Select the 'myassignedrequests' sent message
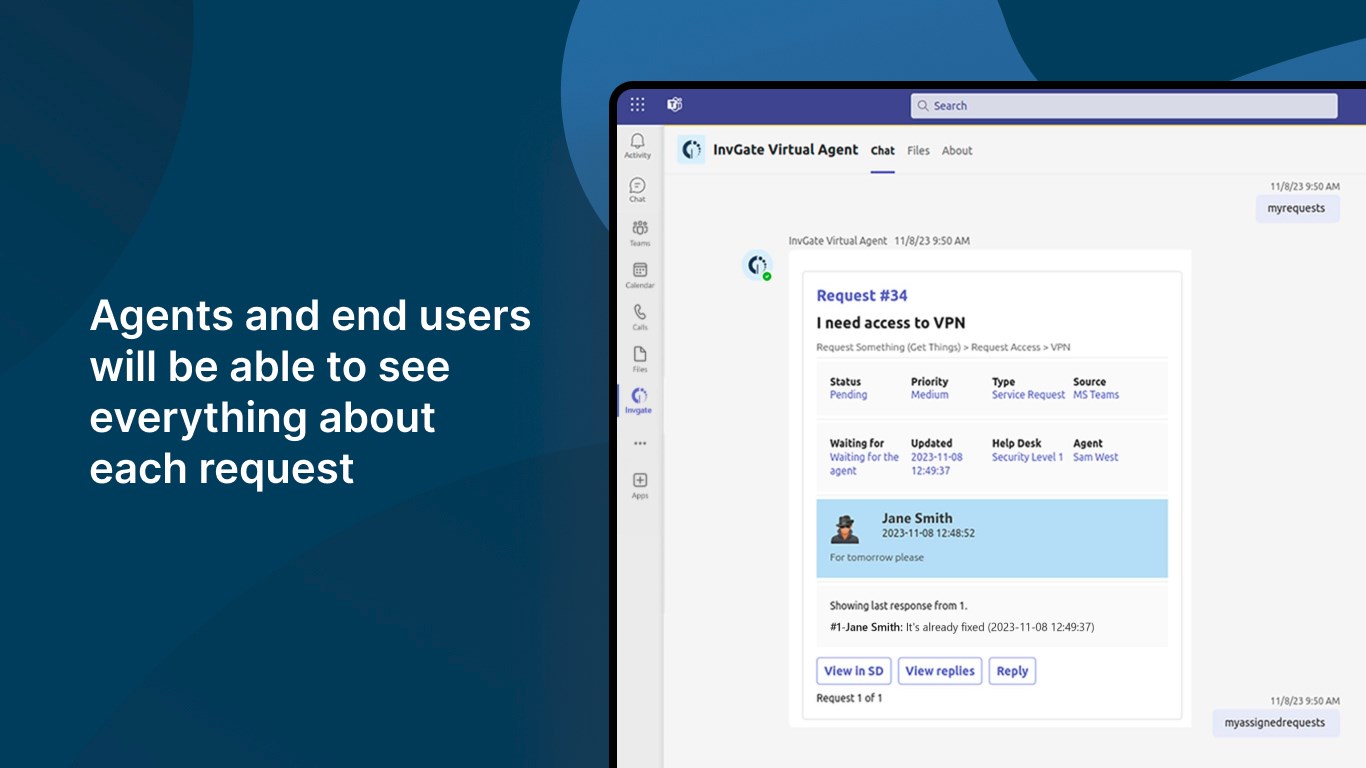The height and width of the screenshot is (768, 1366). [1276, 723]
